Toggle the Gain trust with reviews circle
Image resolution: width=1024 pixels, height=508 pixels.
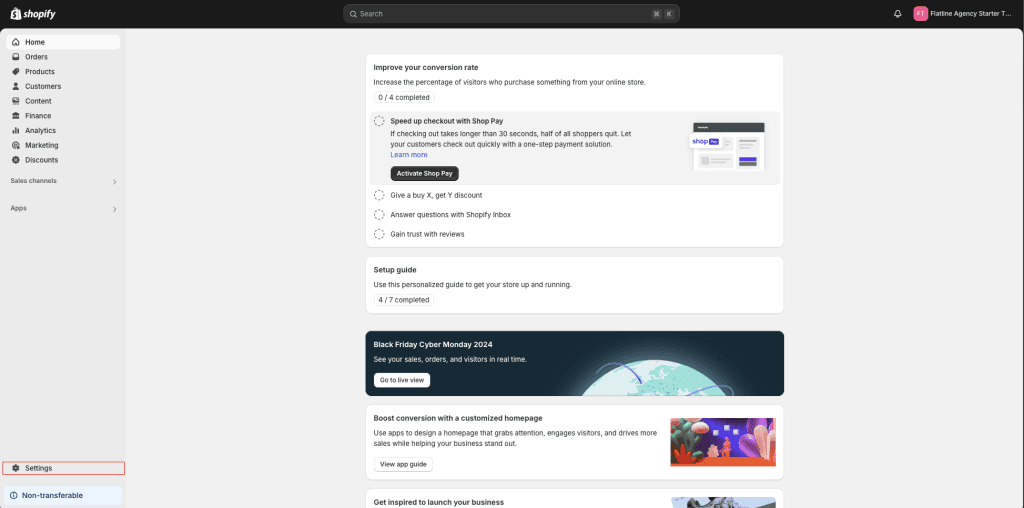coord(379,234)
